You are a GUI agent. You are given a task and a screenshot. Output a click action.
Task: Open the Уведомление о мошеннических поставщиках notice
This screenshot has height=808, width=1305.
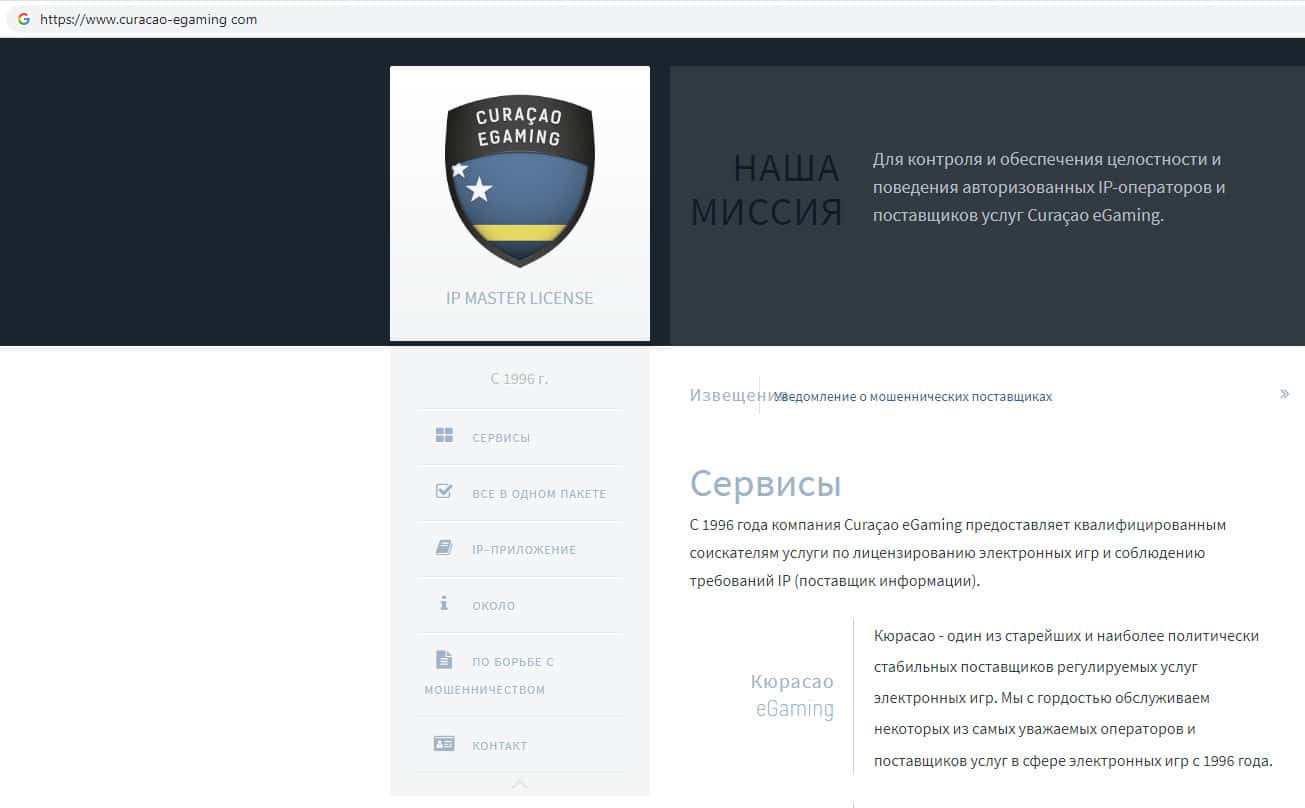(x=913, y=397)
